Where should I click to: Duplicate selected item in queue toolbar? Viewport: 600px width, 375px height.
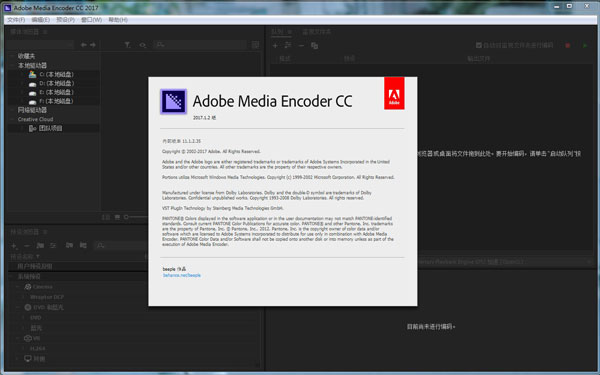tap(315, 46)
